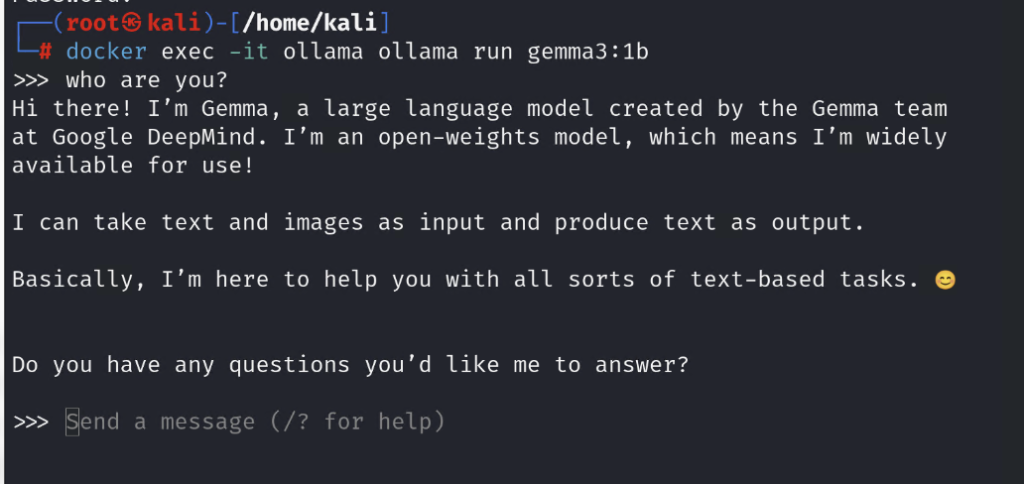Click the word "open-weights" in the response

pos(459,138)
